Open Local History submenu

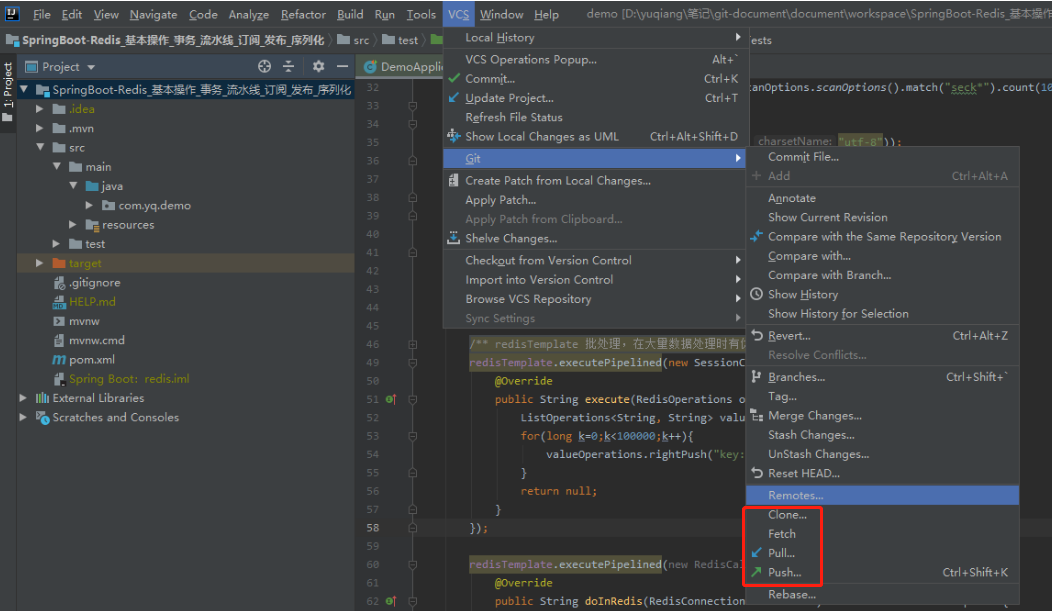594,38
